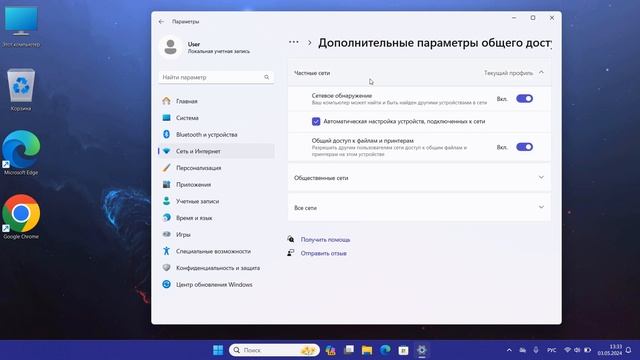Open Приложения settings section
The width and height of the screenshot is (640, 360).
(216, 184)
